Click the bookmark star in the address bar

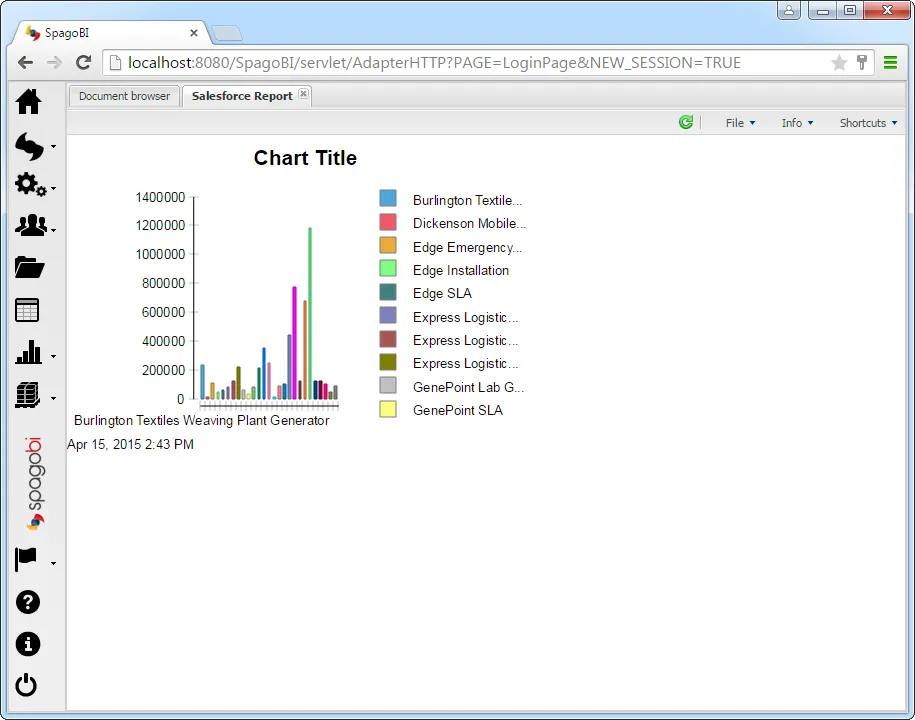[x=839, y=62]
